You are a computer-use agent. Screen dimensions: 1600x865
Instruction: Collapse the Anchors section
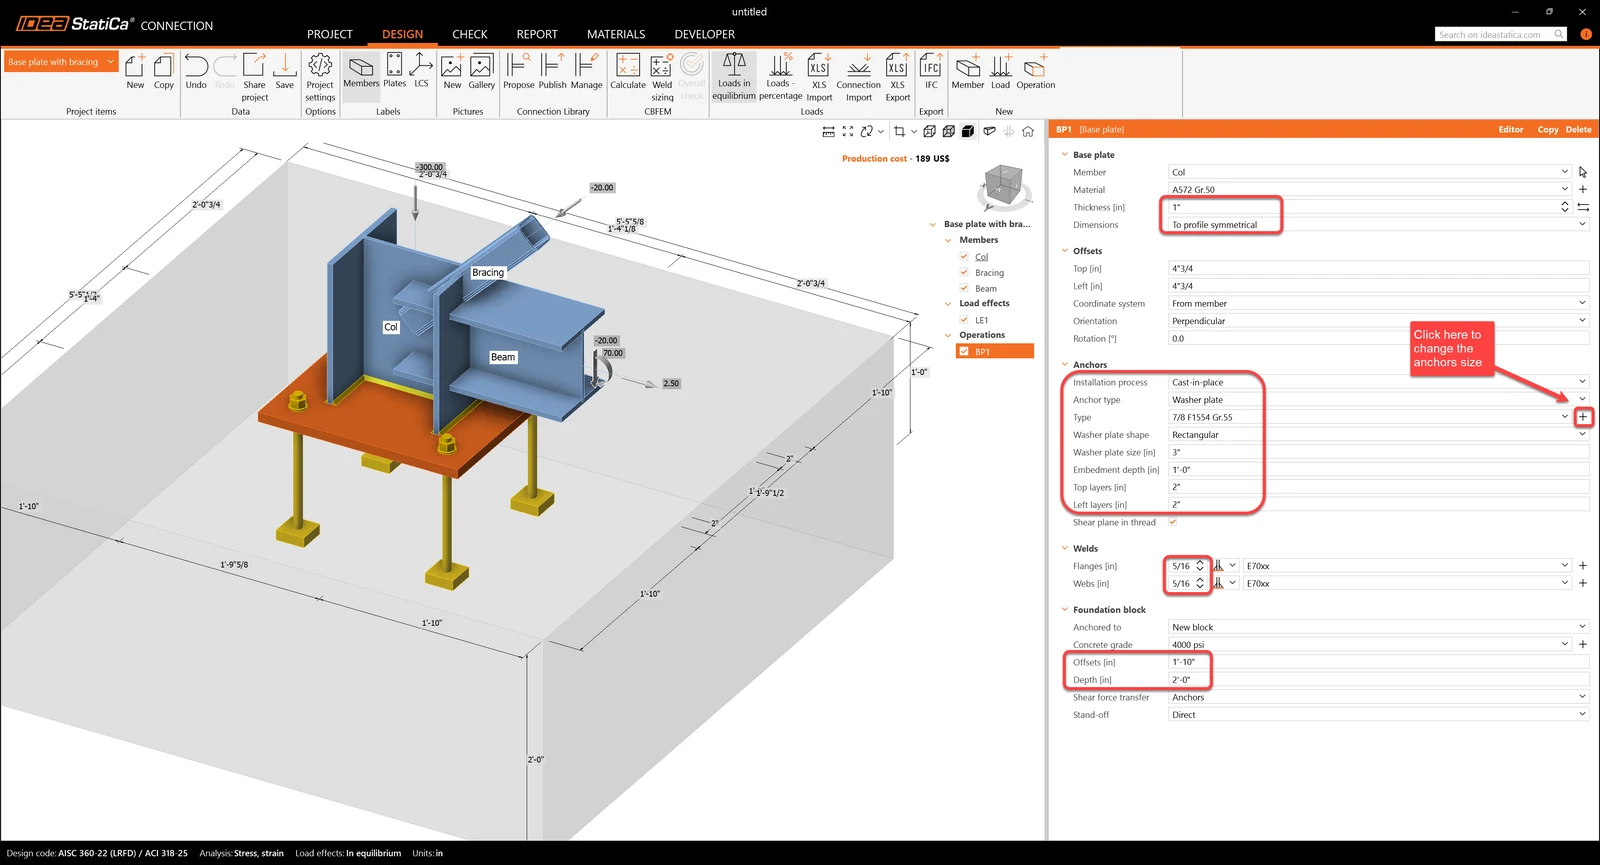pyautogui.click(x=1064, y=365)
